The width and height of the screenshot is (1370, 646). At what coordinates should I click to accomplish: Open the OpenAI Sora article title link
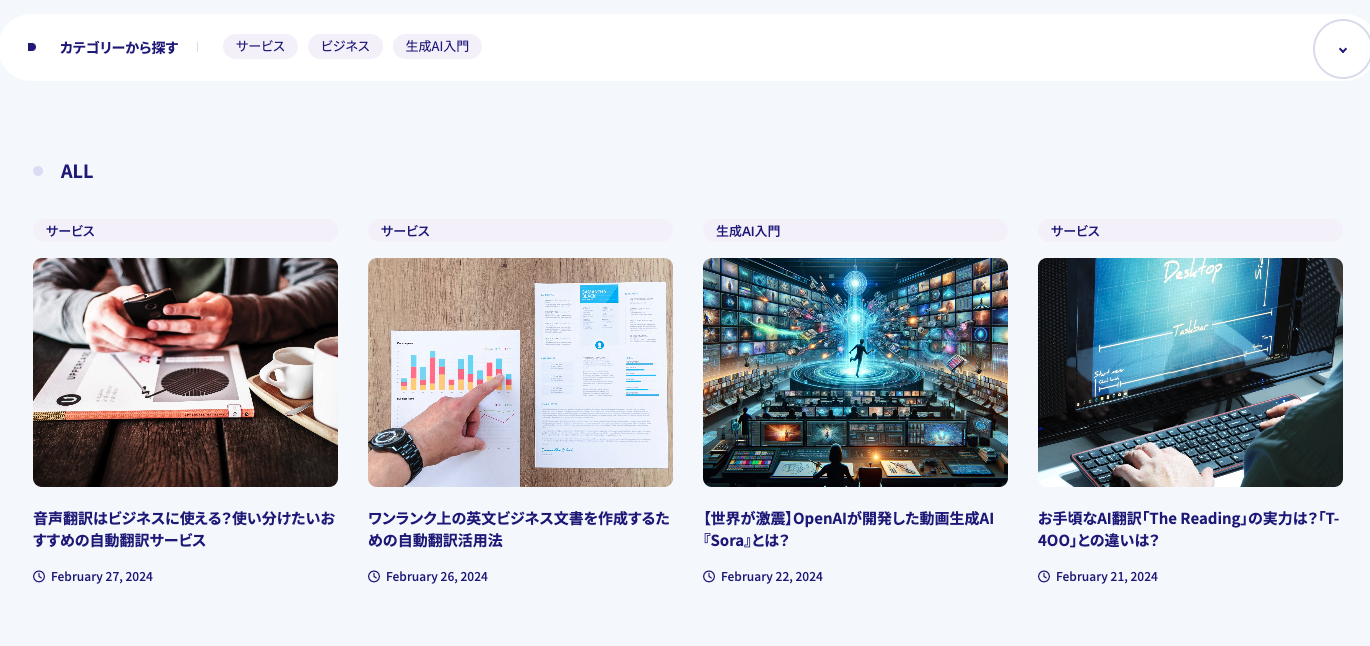pos(848,529)
